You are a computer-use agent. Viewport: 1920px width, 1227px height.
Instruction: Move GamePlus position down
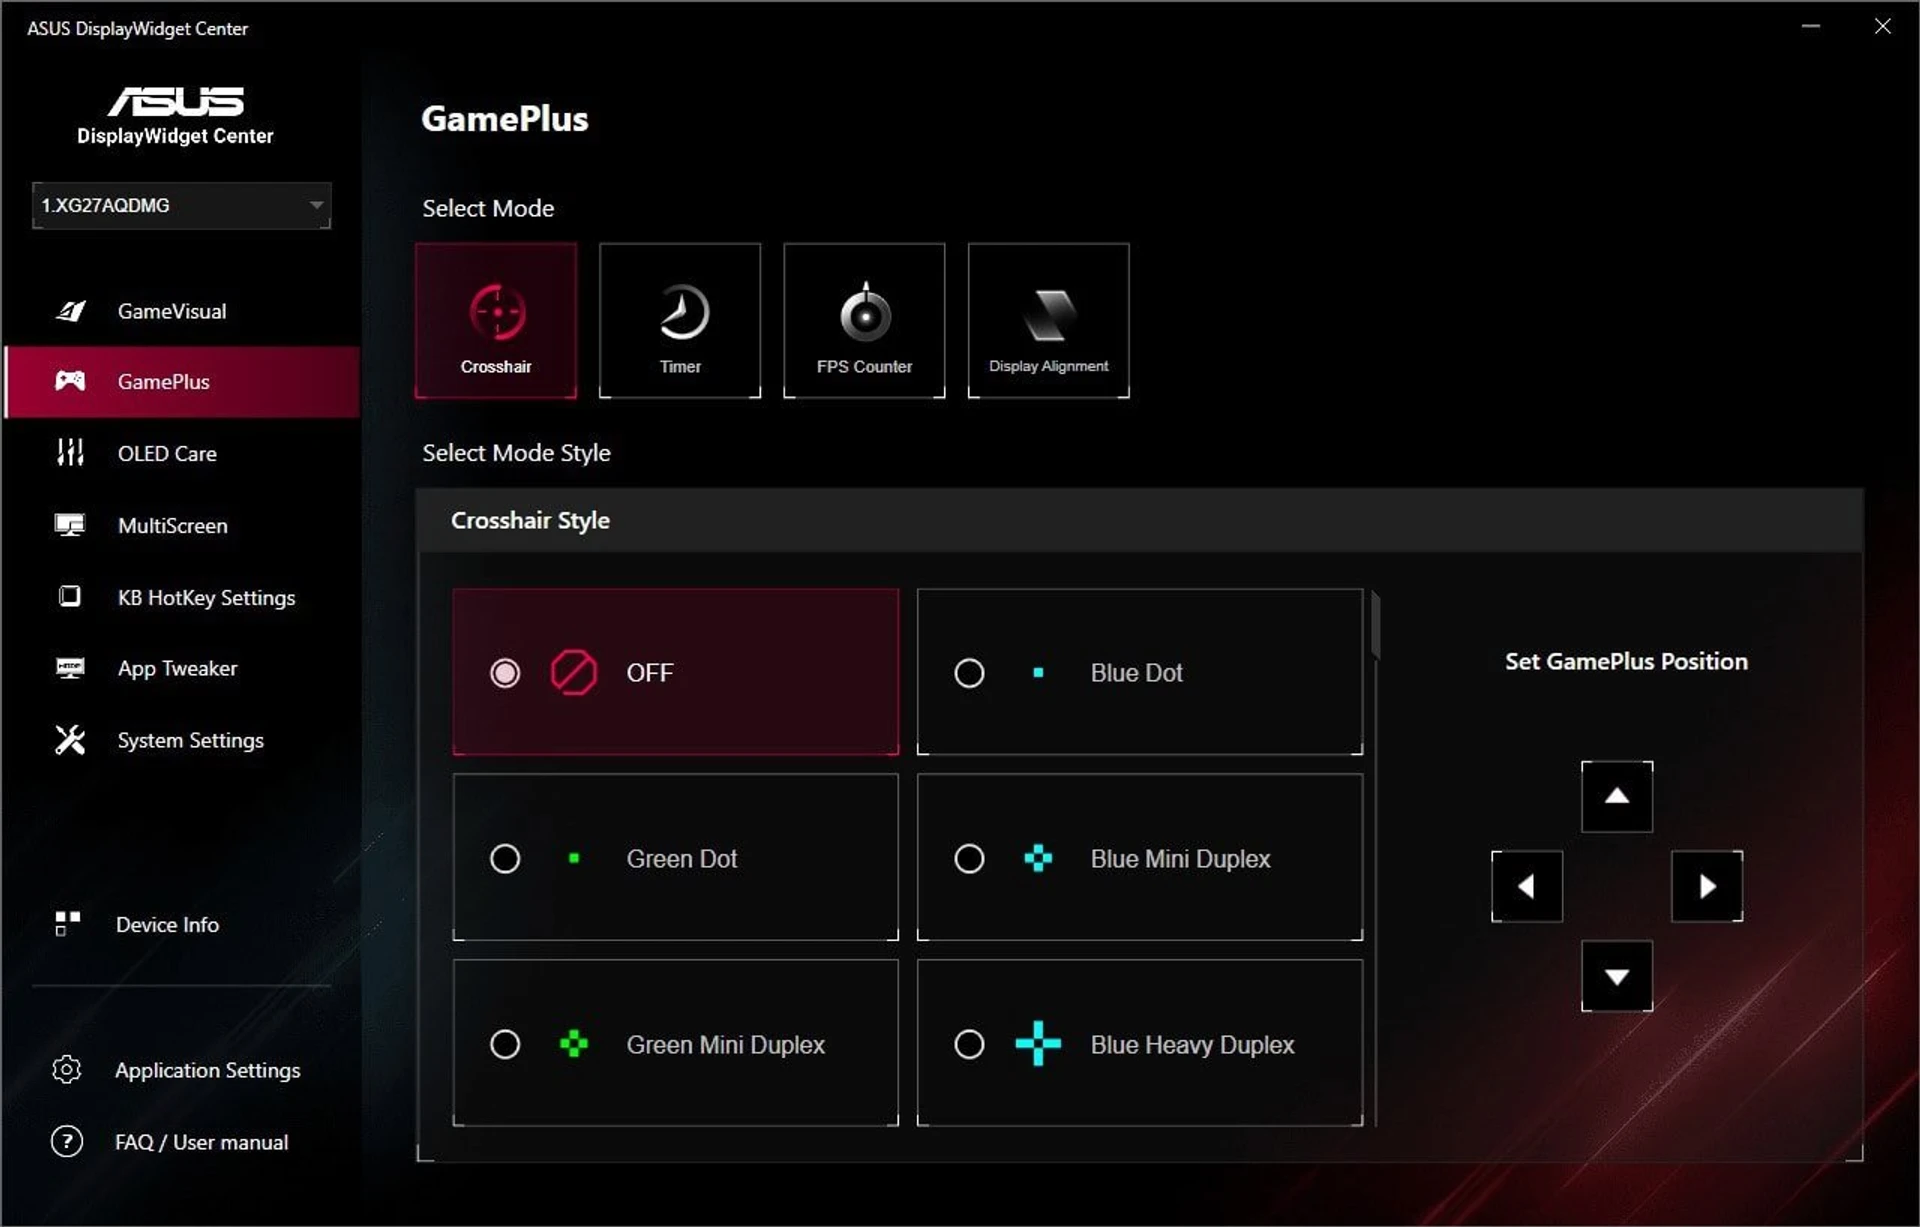(x=1617, y=976)
